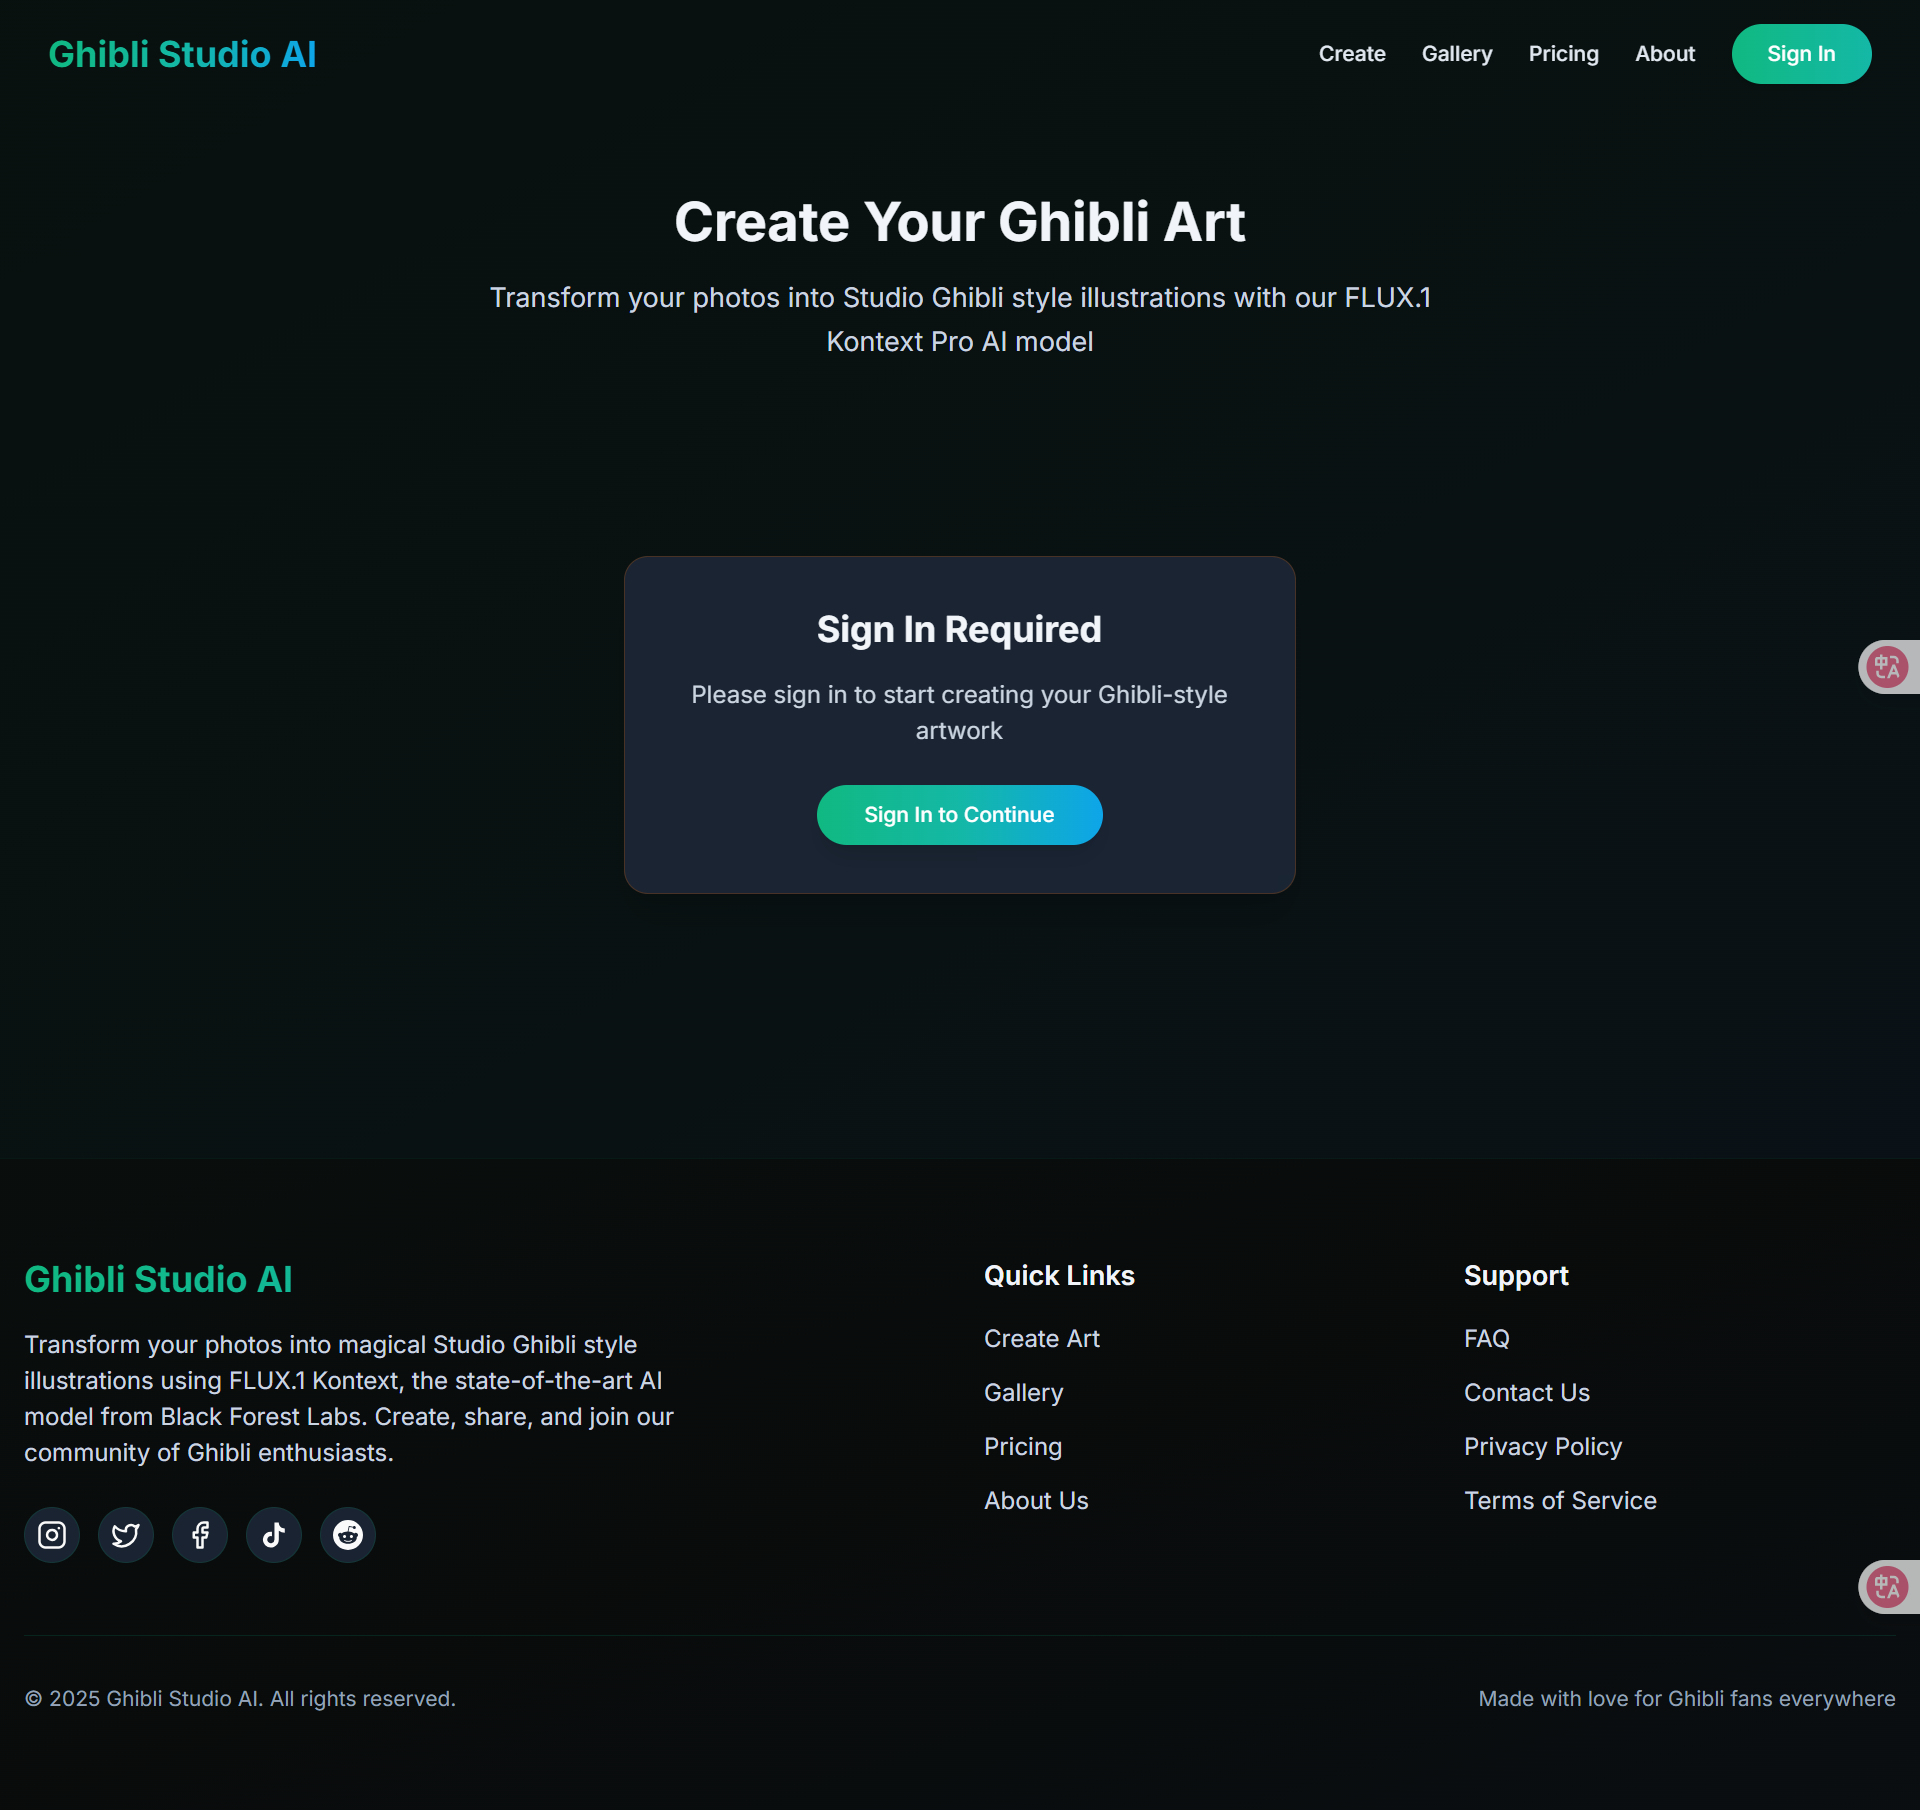Open the Create Art footer link
Image resolution: width=1920 pixels, height=1810 pixels.
click(x=1042, y=1338)
